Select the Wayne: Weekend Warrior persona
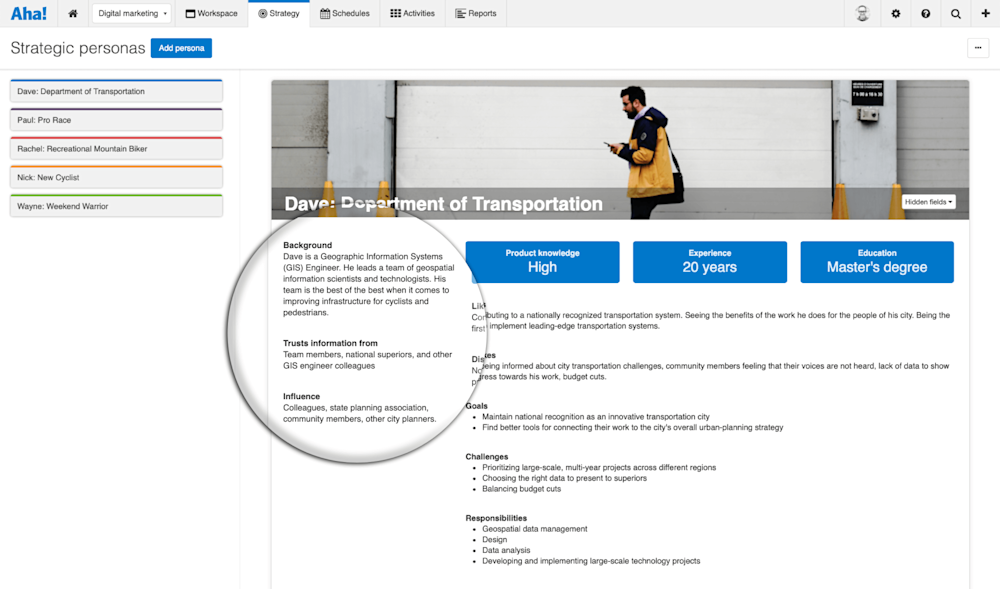 (116, 205)
